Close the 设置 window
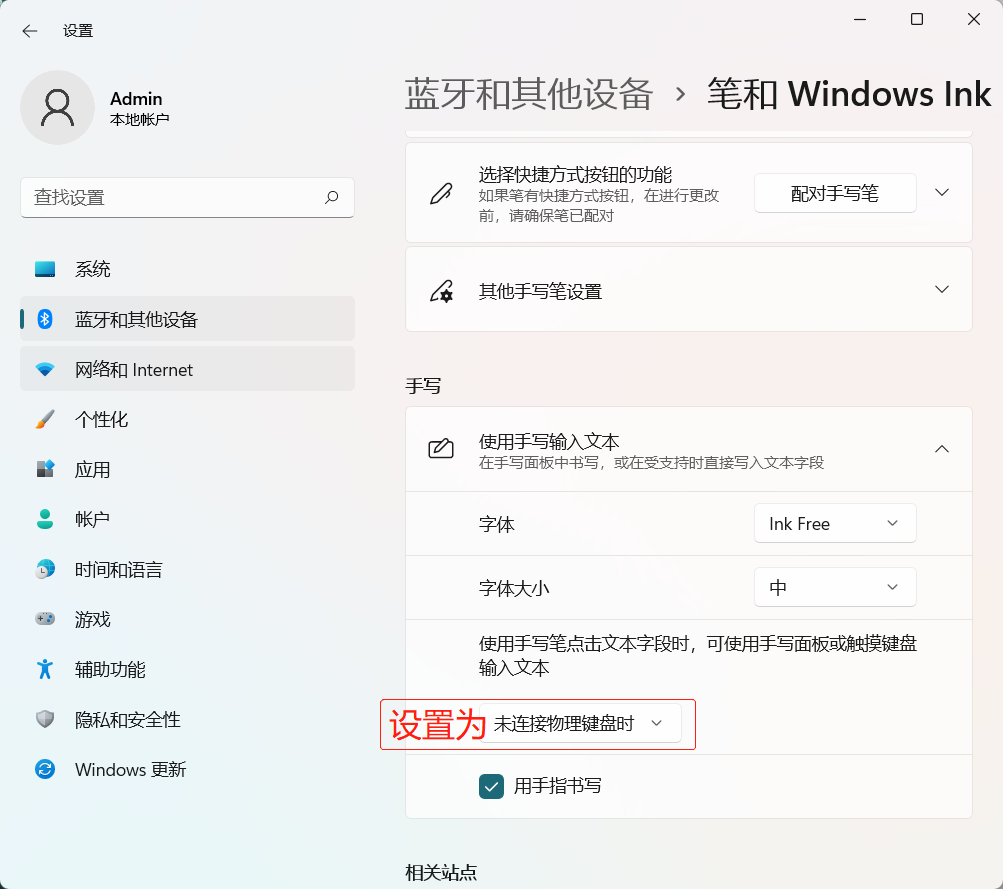1003x889 pixels. pos(974,20)
